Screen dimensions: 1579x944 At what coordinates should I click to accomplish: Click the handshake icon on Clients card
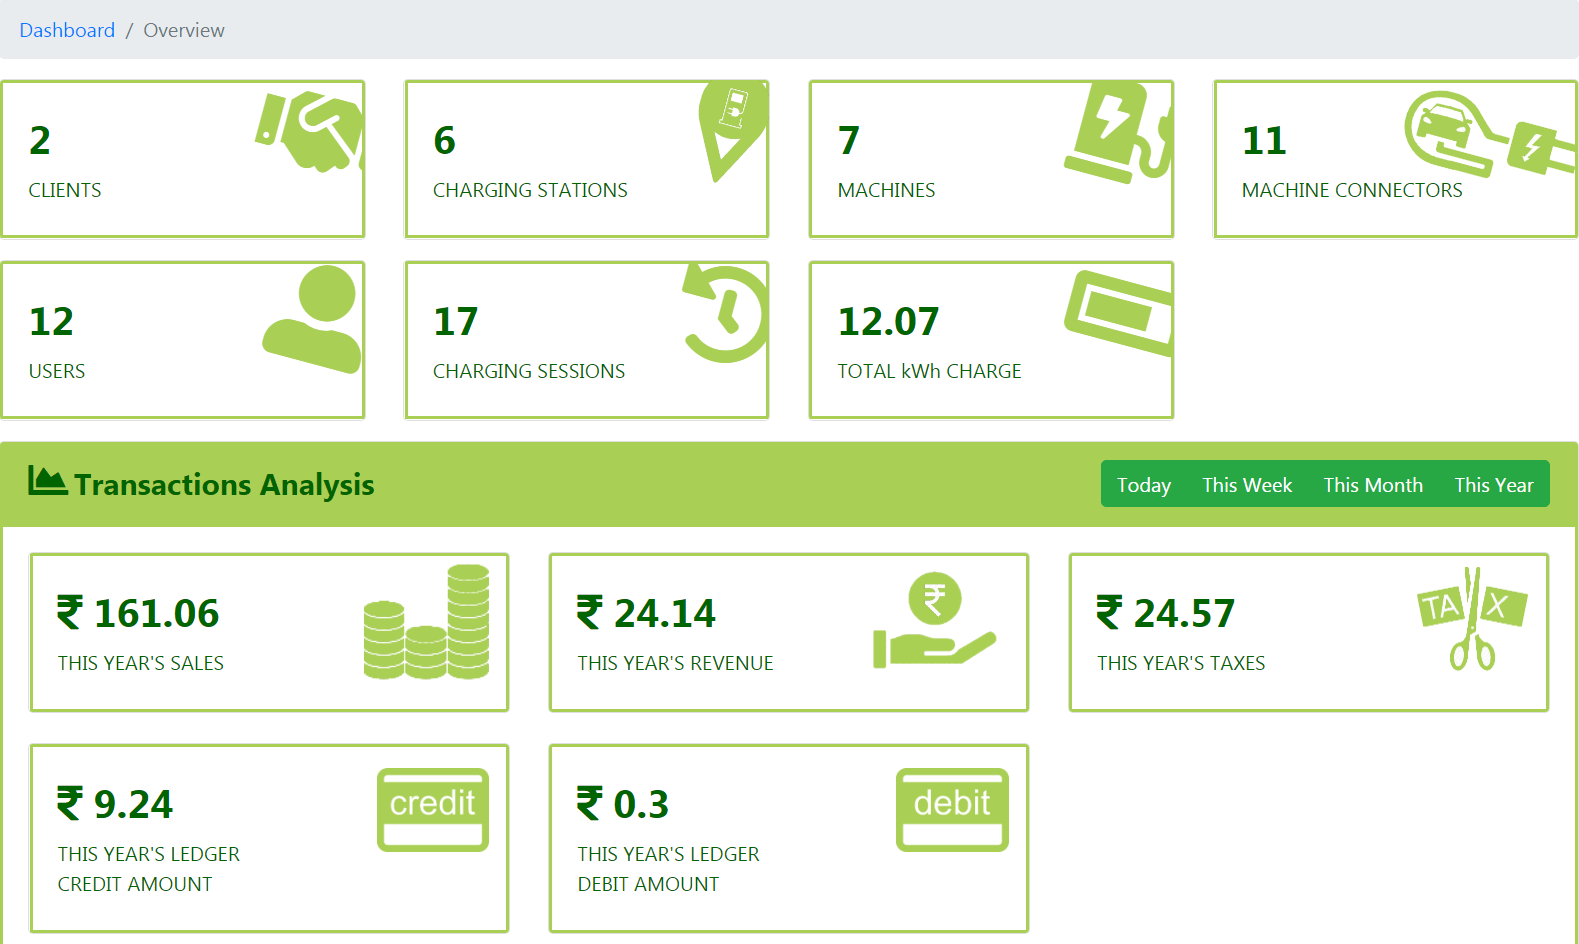coord(309,131)
